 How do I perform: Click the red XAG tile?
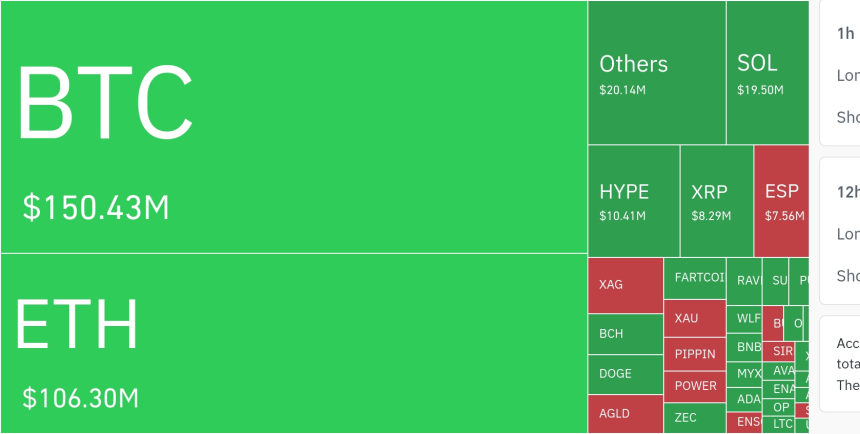click(x=625, y=285)
